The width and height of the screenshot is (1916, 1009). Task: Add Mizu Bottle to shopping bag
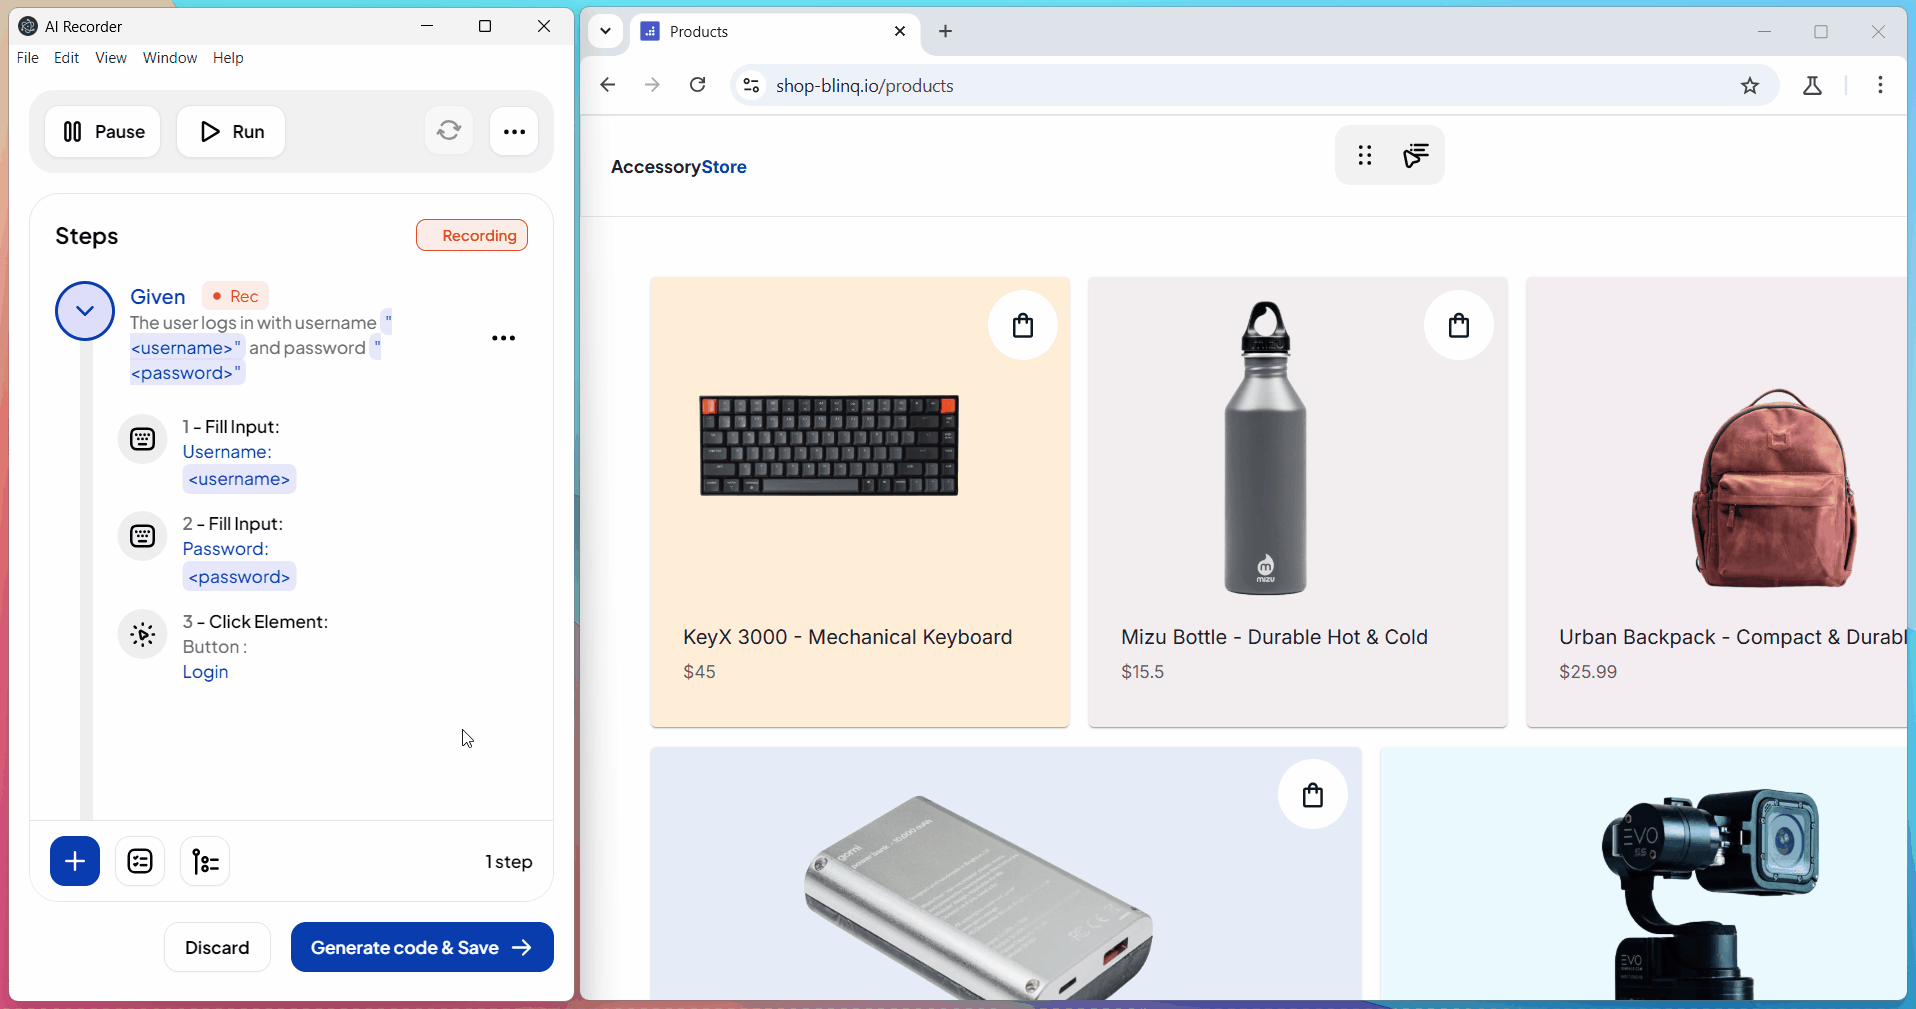(1458, 325)
